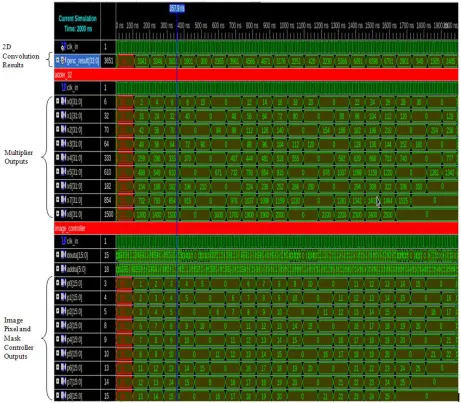Click the x5 value cell showing 610

coord(108,172)
